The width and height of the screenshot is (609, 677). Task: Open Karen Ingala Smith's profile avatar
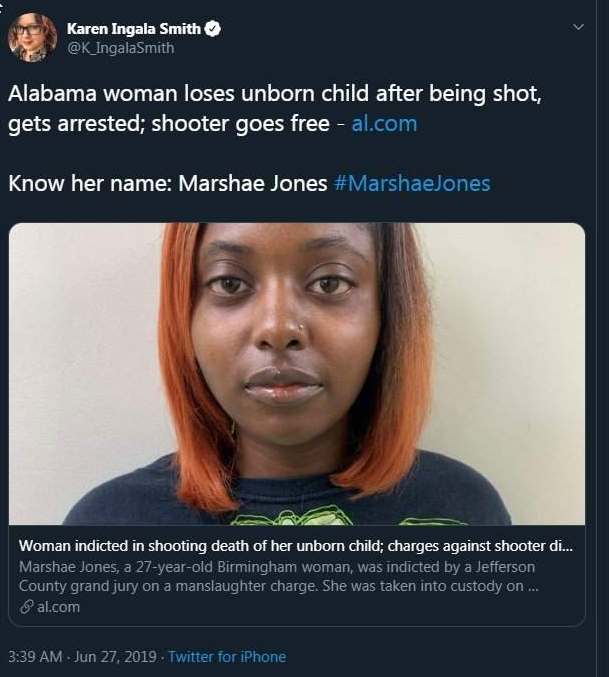[32, 38]
